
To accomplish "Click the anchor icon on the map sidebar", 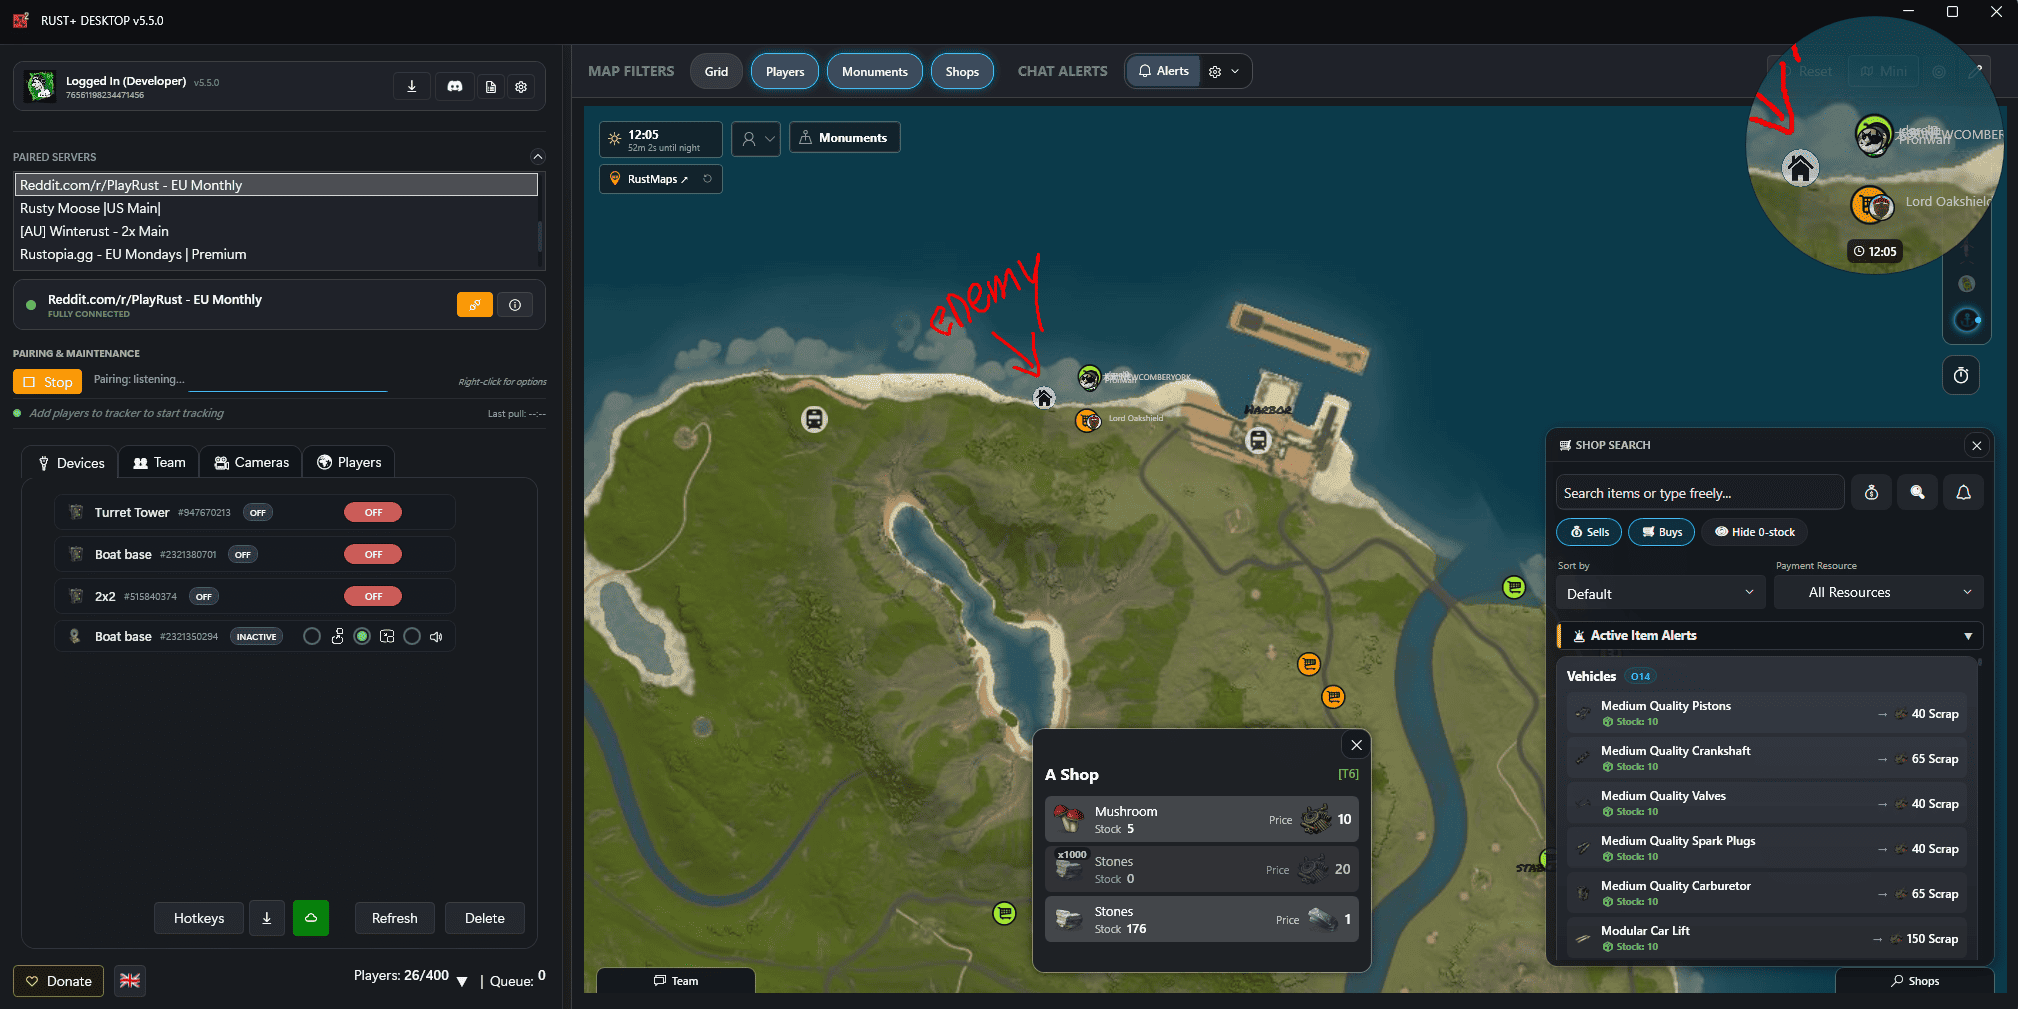I will [x=1967, y=320].
